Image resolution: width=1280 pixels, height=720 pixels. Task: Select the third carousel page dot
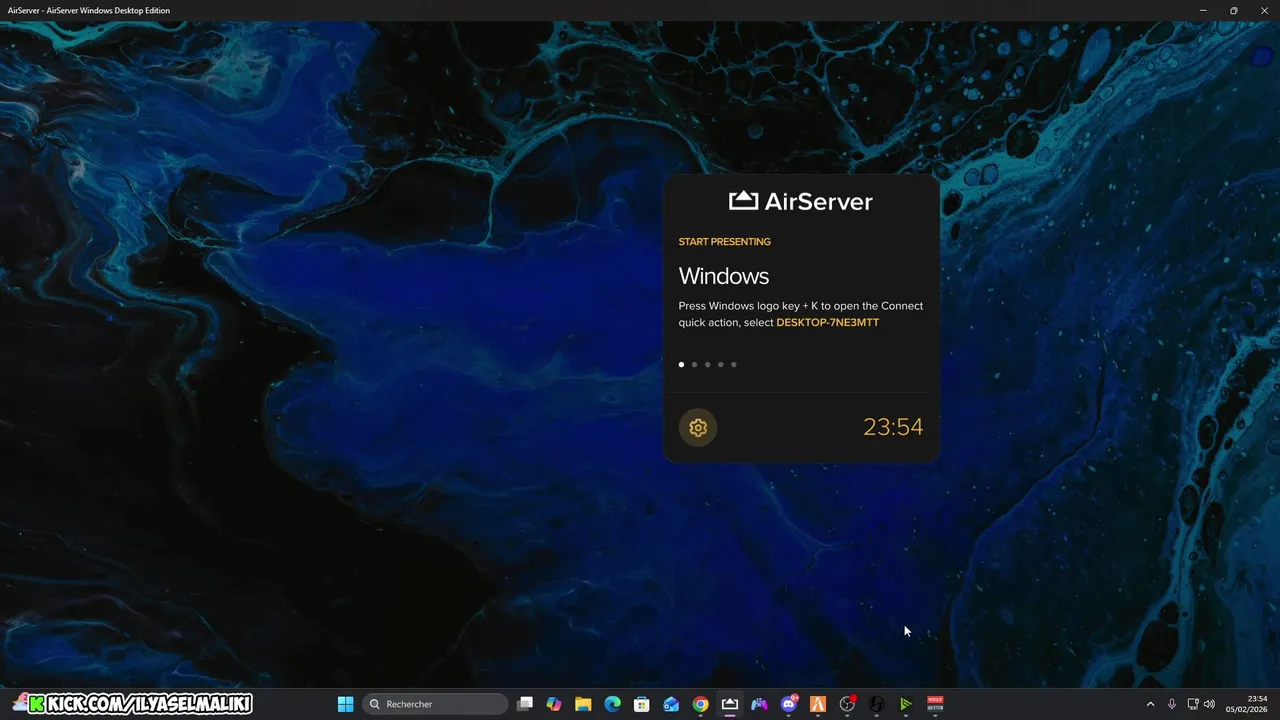(x=708, y=365)
